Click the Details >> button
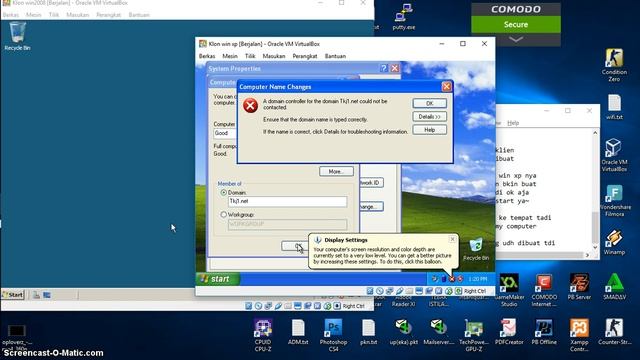 [x=429, y=116]
